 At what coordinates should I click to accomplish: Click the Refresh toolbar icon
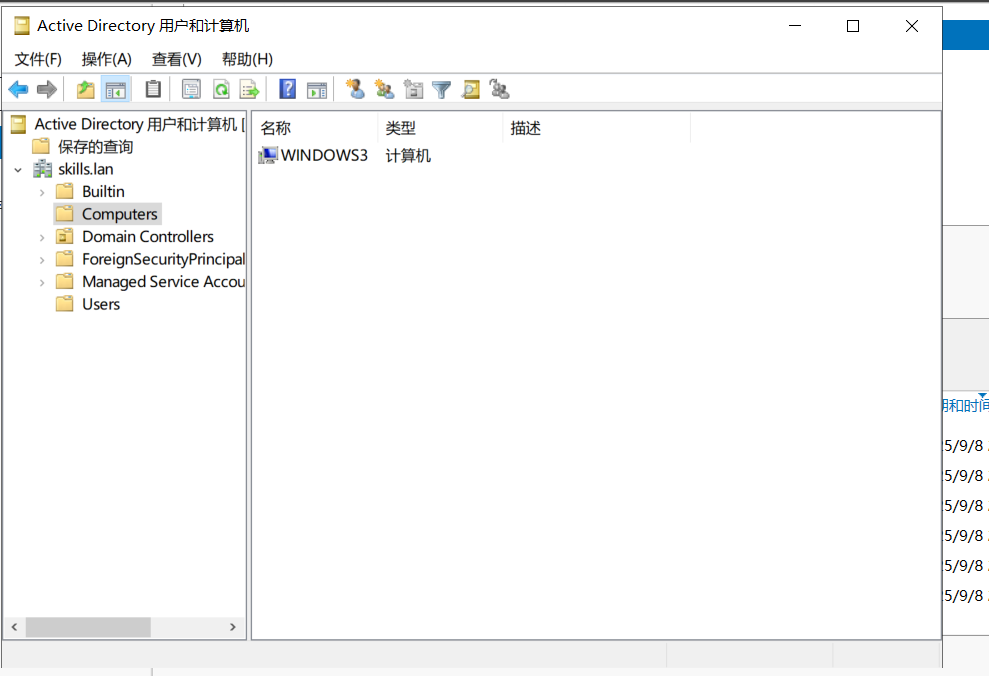(x=221, y=90)
